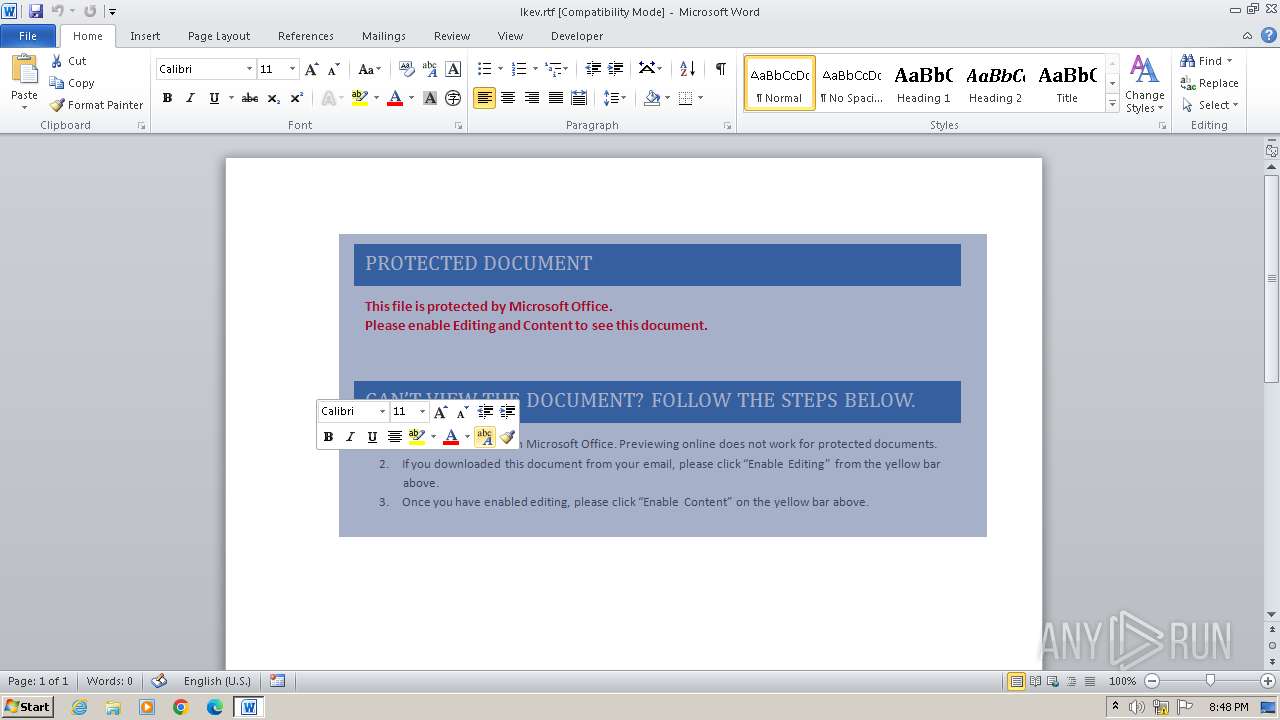
Task: Activate the Format Painter tool
Action: coord(97,105)
